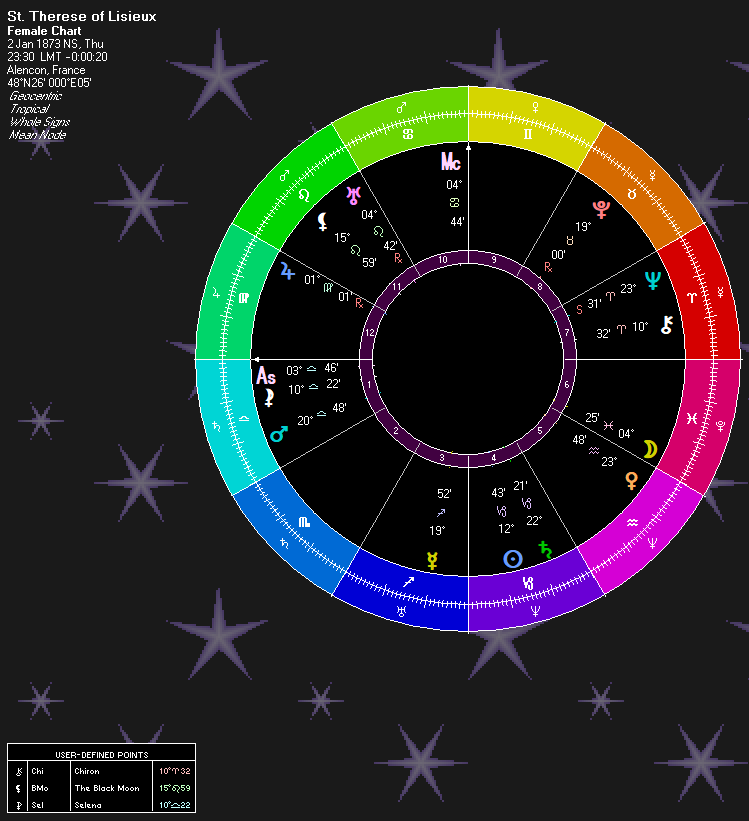This screenshot has width=749, height=821.
Task: Click the orange Venus glyph
Action: [632, 481]
